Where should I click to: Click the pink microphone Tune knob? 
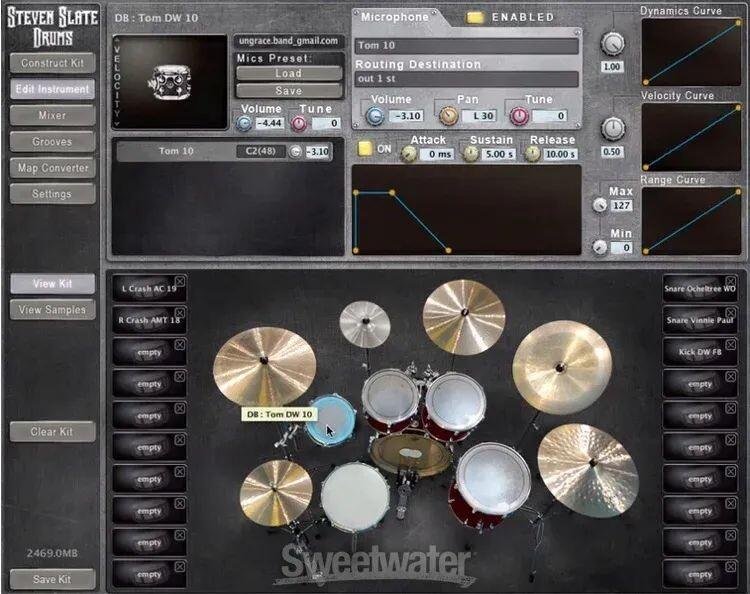[x=519, y=116]
